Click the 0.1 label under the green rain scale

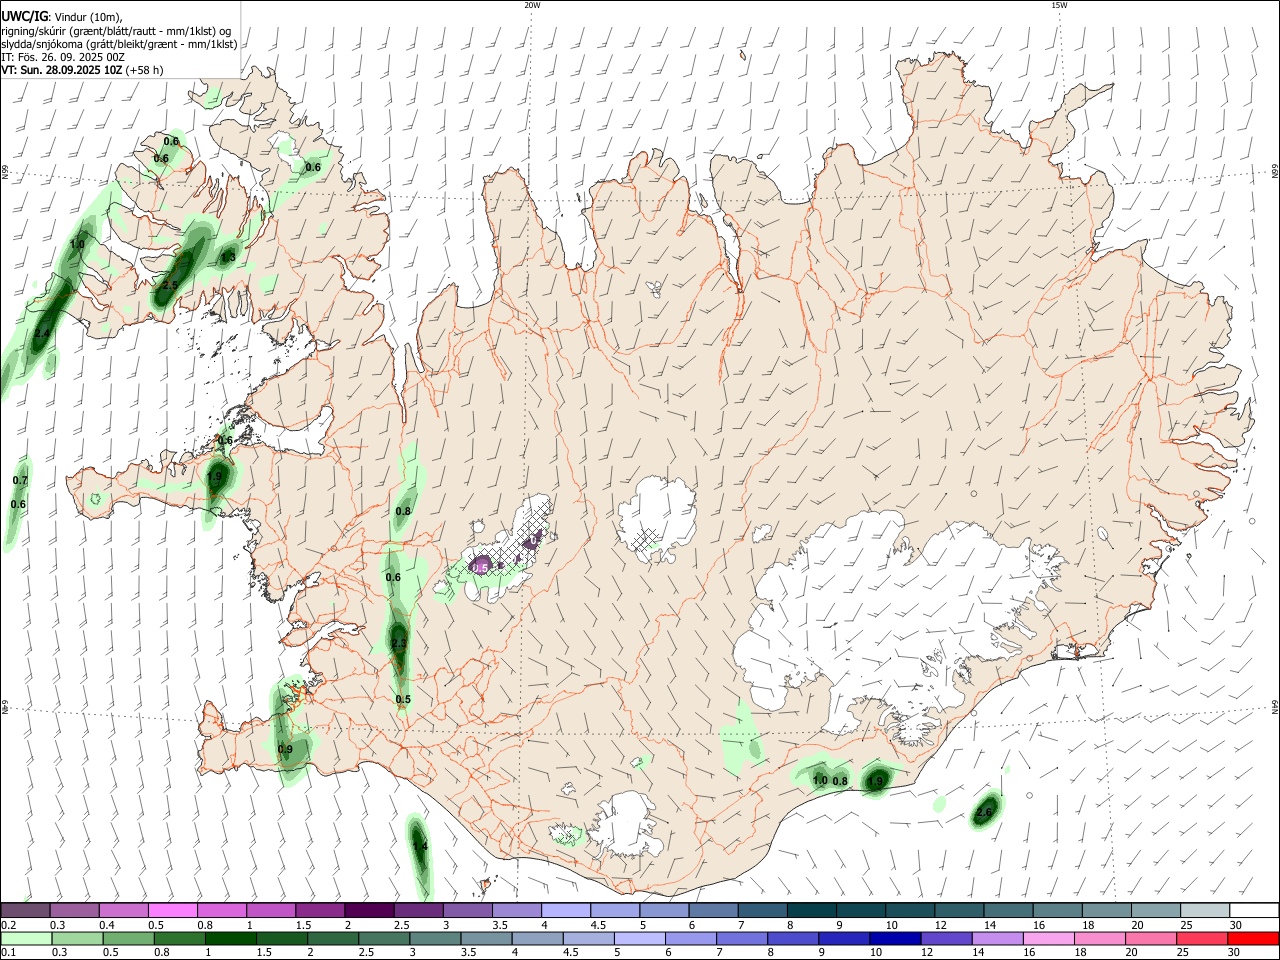tap(8, 953)
